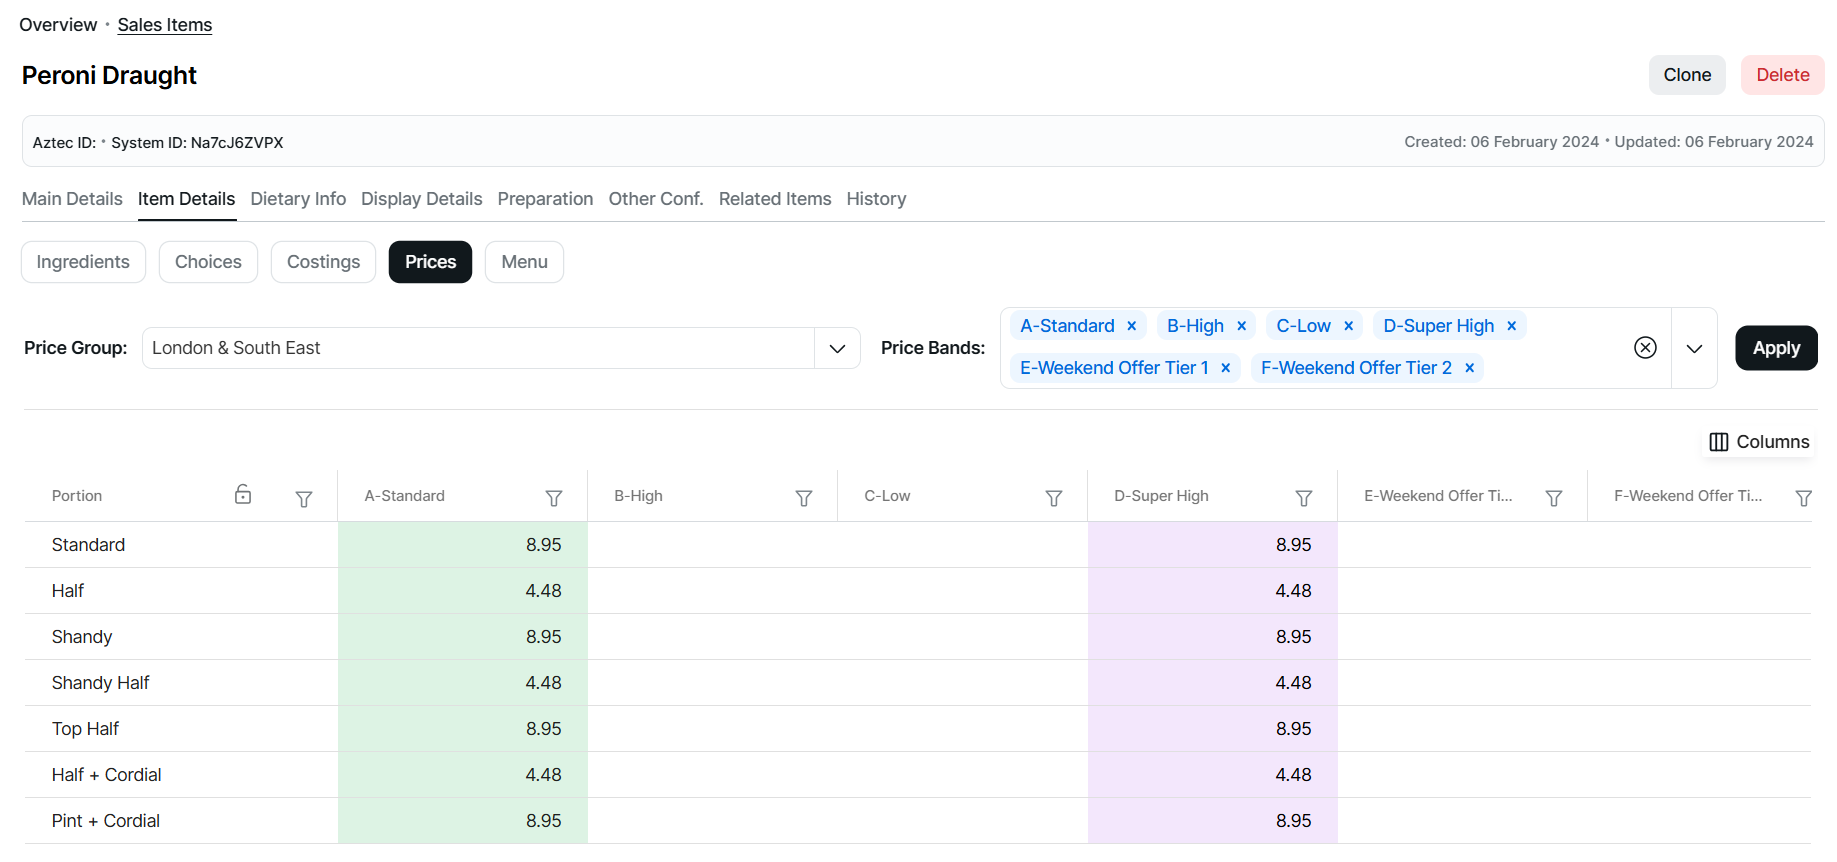This screenshot has width=1837, height=862.
Task: Click the D-Super High price for Half portion
Action: pos(1212,591)
